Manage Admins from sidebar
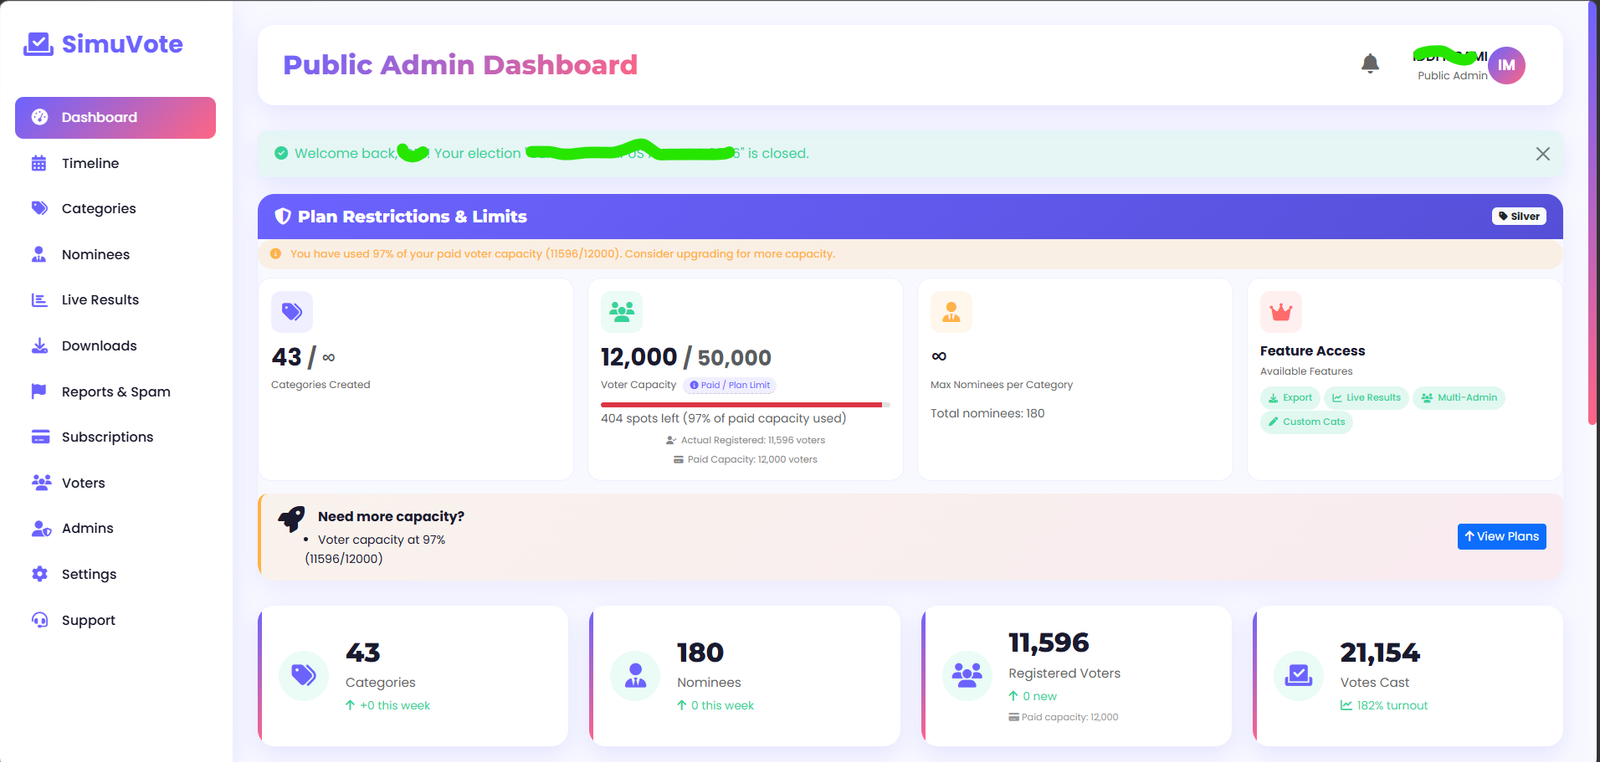The height and width of the screenshot is (762, 1600). tap(115, 528)
